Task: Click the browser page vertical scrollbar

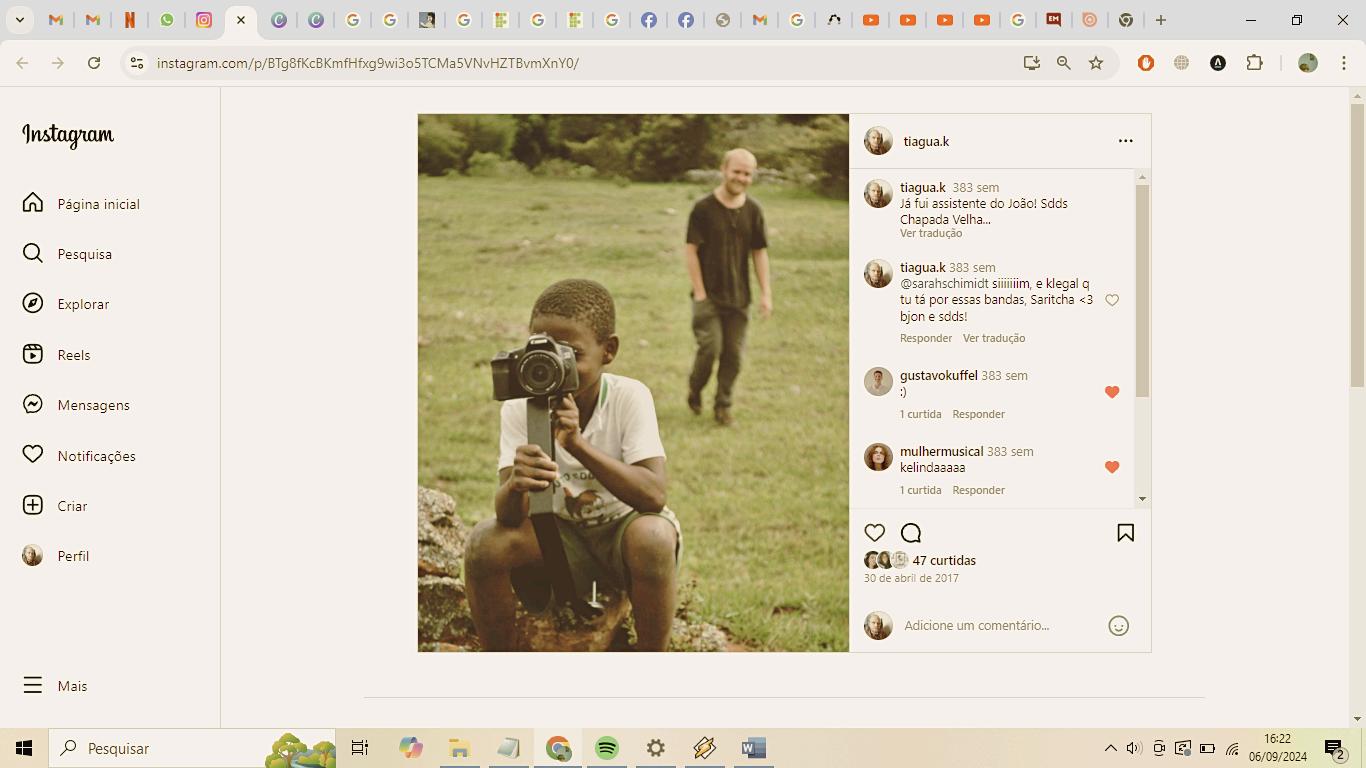Action: 1357,245
